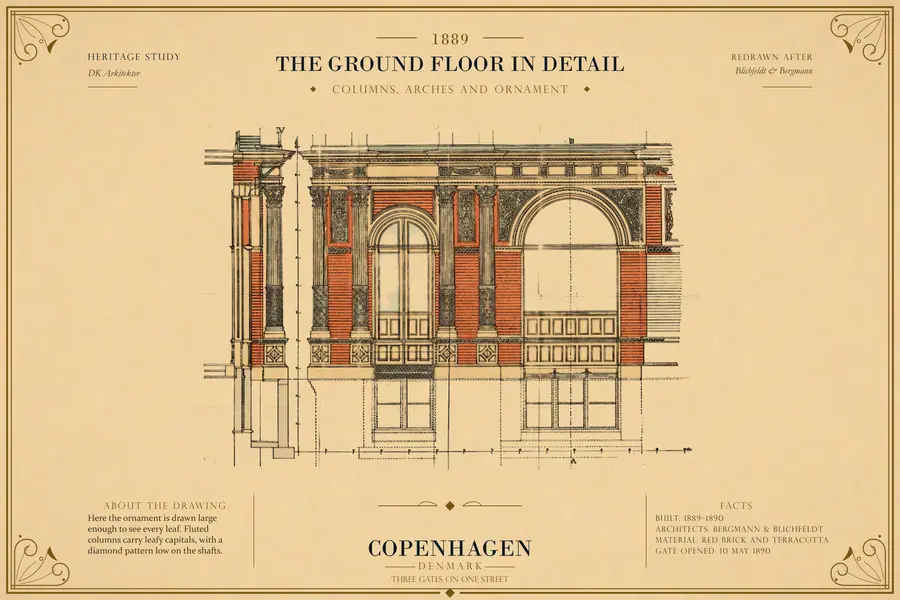This screenshot has width=900, height=600.
Task: Click the "DENMARK" caption under Copenhagen
Action: point(450,567)
